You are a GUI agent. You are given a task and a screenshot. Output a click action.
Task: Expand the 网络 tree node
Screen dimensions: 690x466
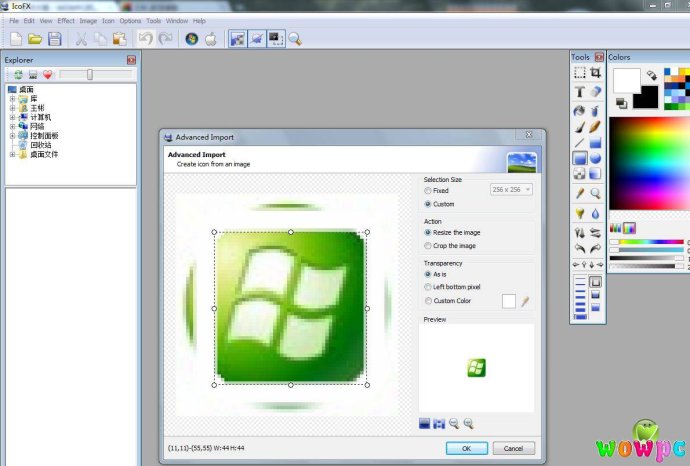click(12, 126)
